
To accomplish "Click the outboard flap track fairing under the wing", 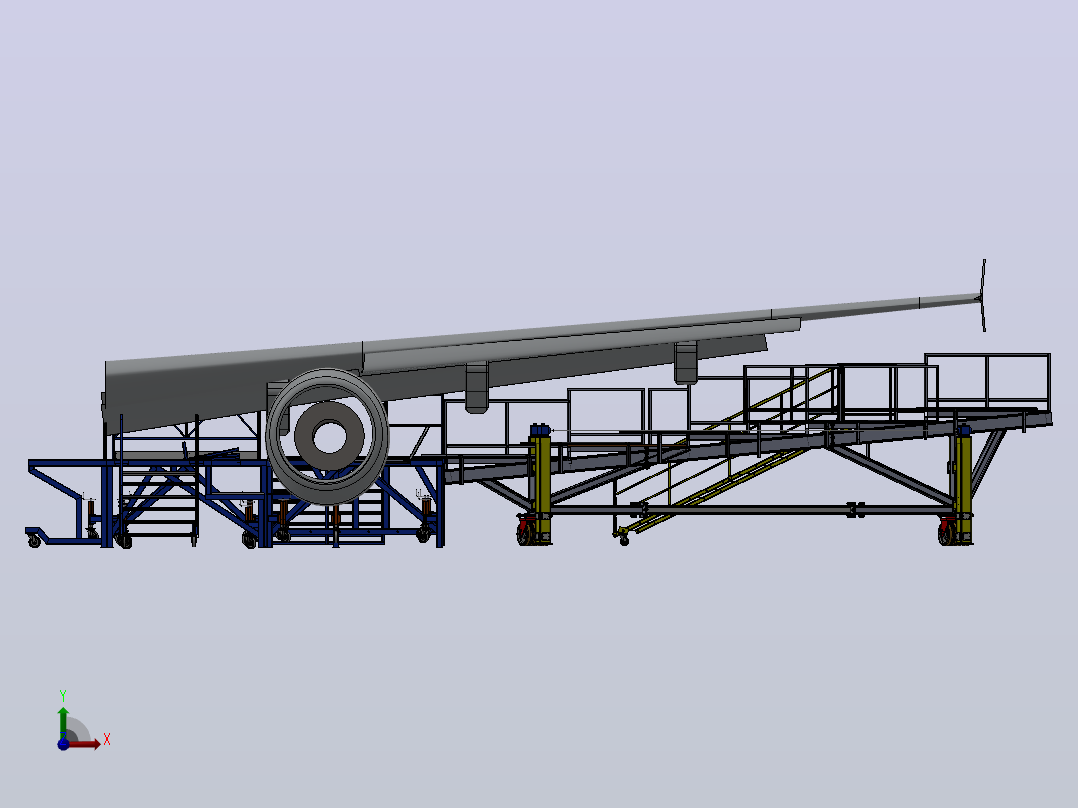I will (685, 362).
